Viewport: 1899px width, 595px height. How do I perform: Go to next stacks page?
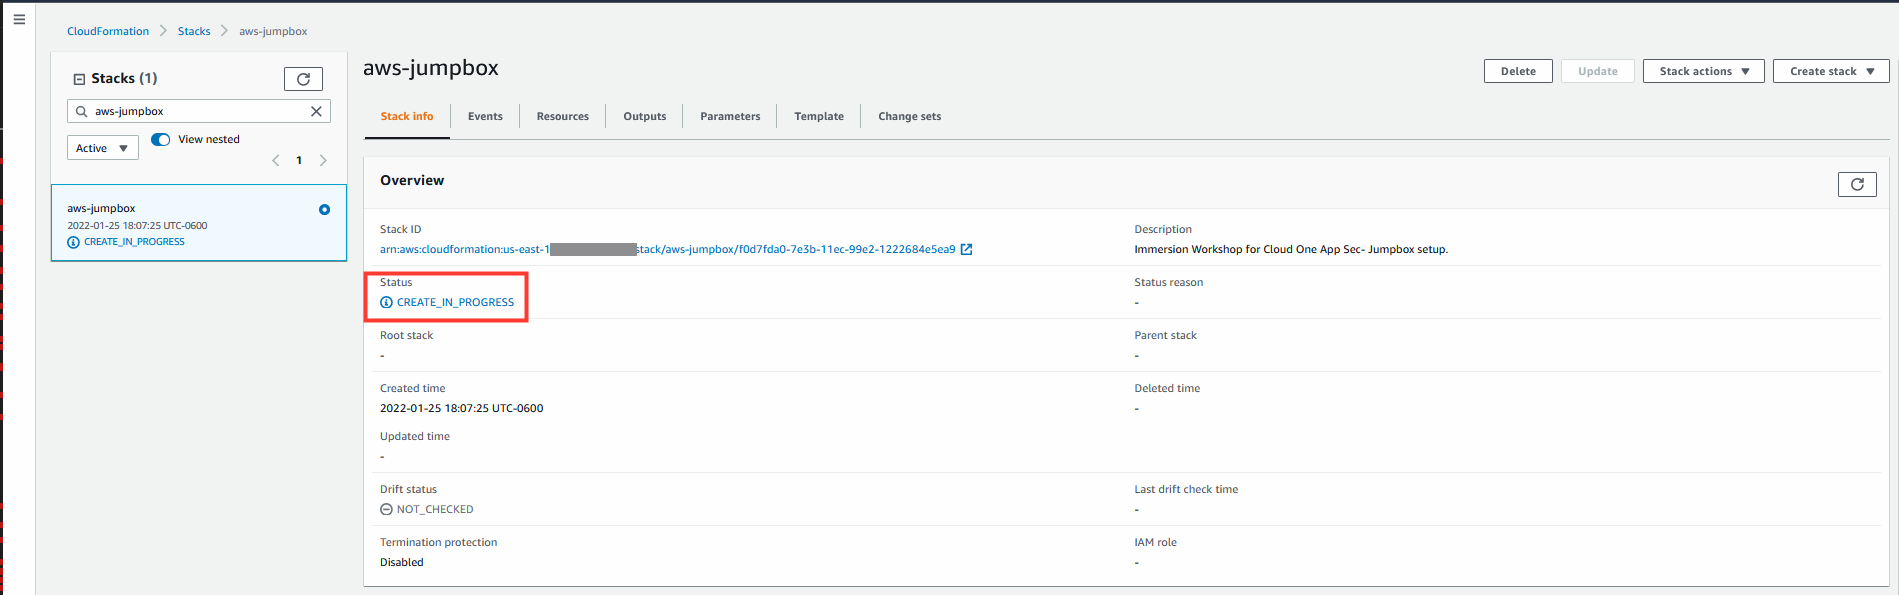click(x=323, y=160)
